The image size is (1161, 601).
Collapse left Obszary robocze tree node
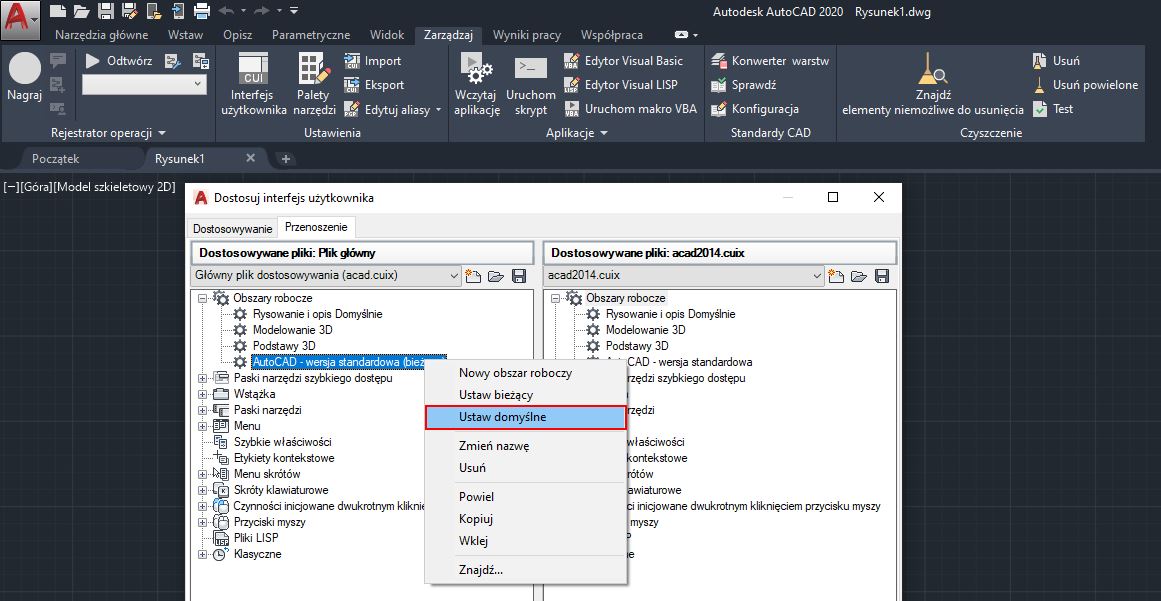click(202, 298)
